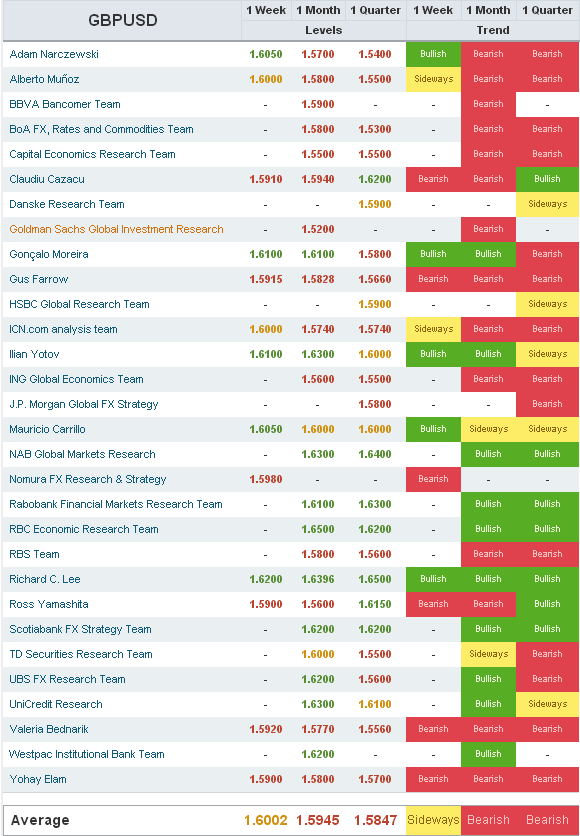Viewport: 580px width, 836px height.
Task: Click Mauricio Carrillo link
Action: (x=47, y=430)
